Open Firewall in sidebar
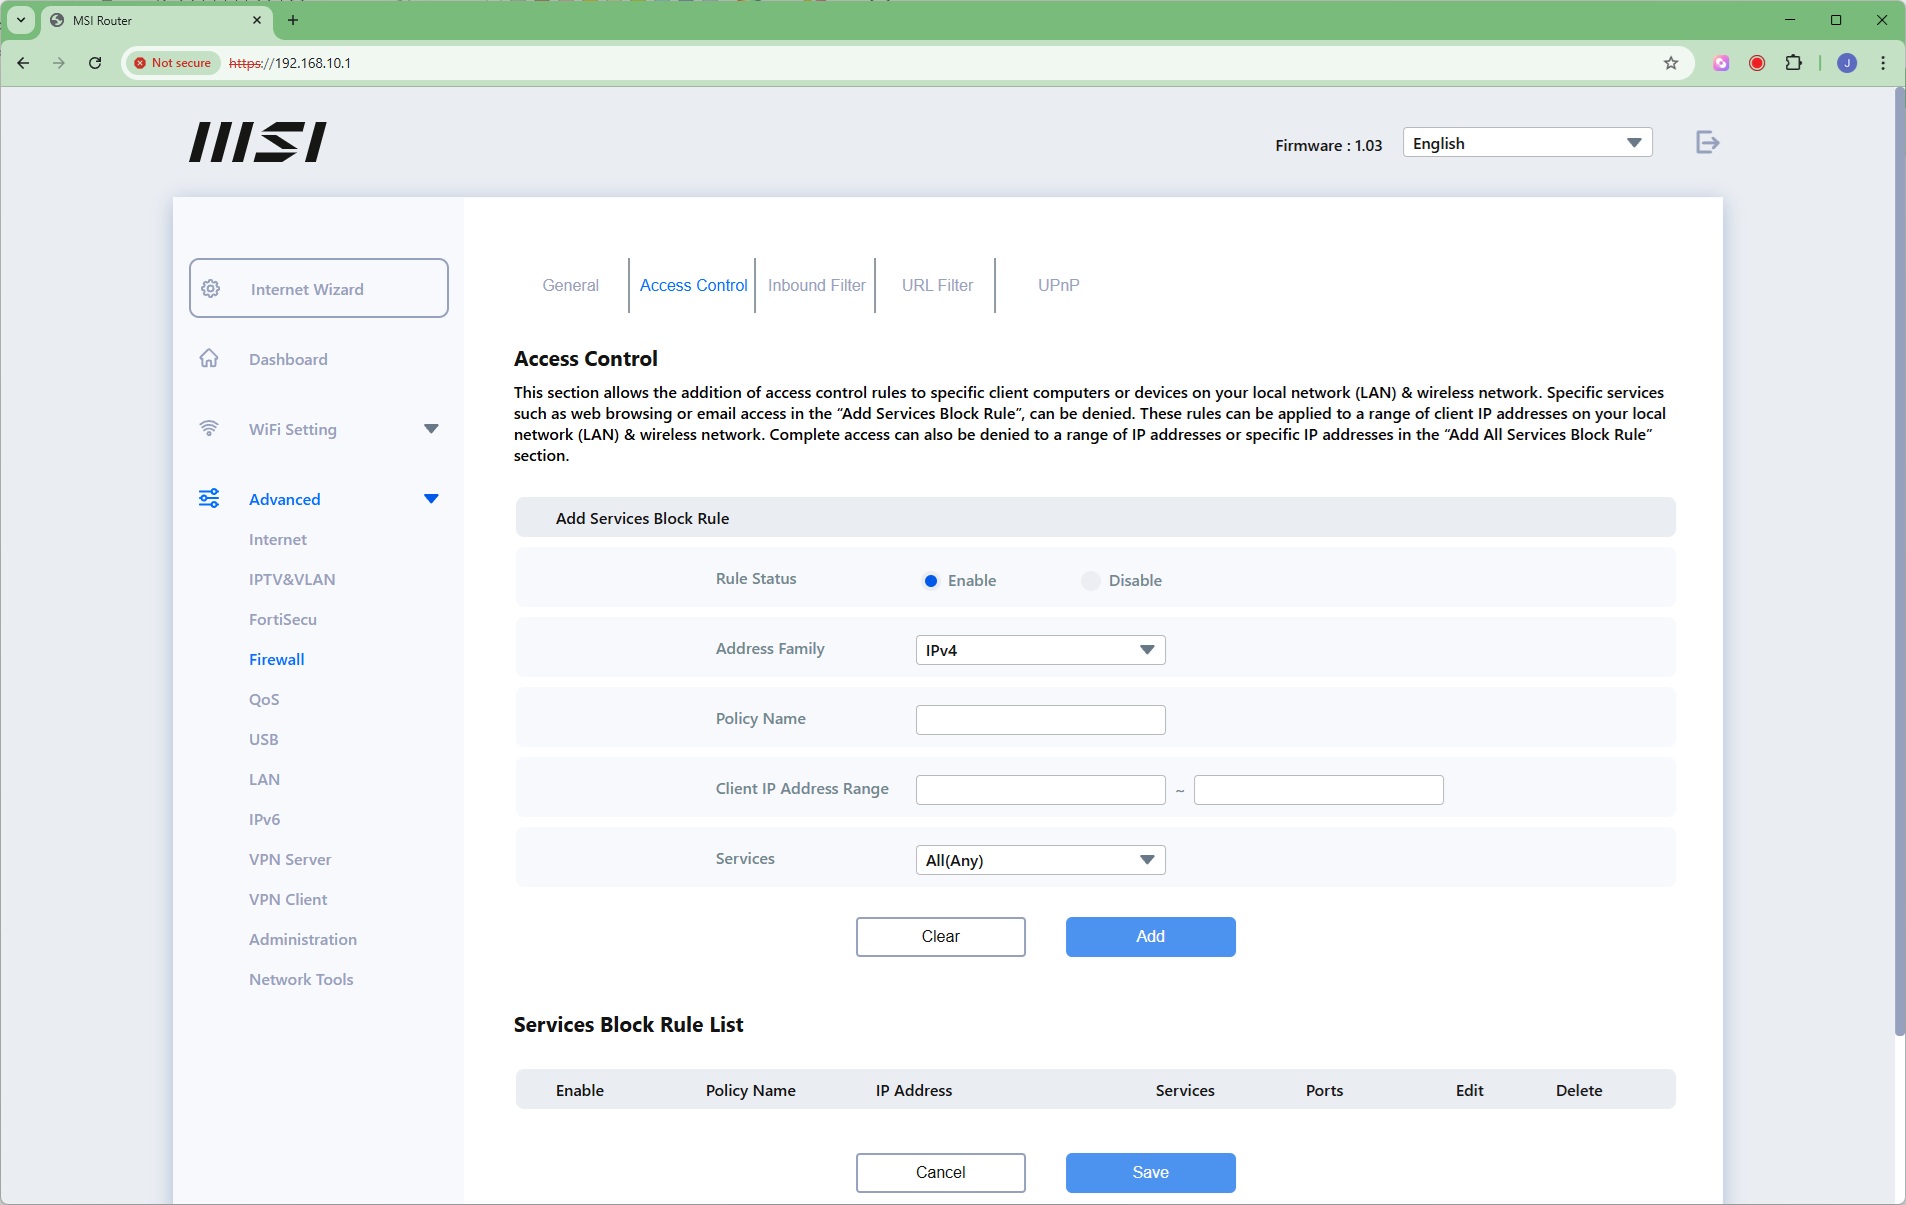Image resolution: width=1906 pixels, height=1205 pixels. pos(277,659)
